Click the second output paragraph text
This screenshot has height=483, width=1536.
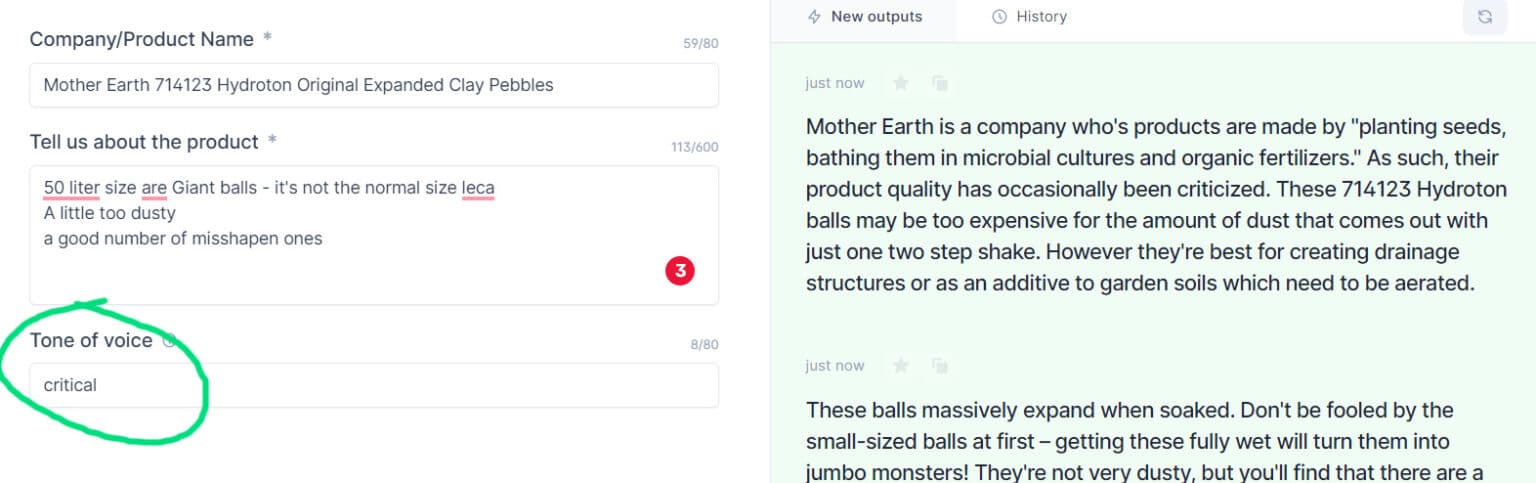click(1130, 441)
